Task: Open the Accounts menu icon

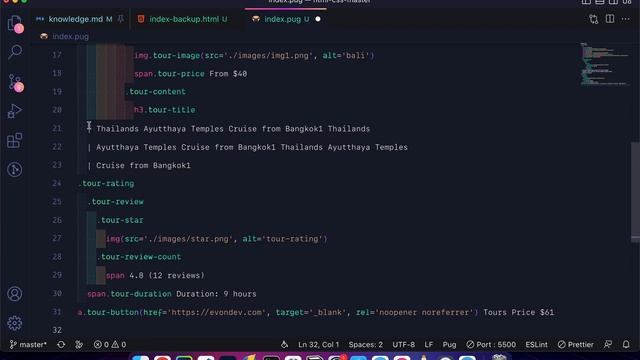Action: click(15, 294)
